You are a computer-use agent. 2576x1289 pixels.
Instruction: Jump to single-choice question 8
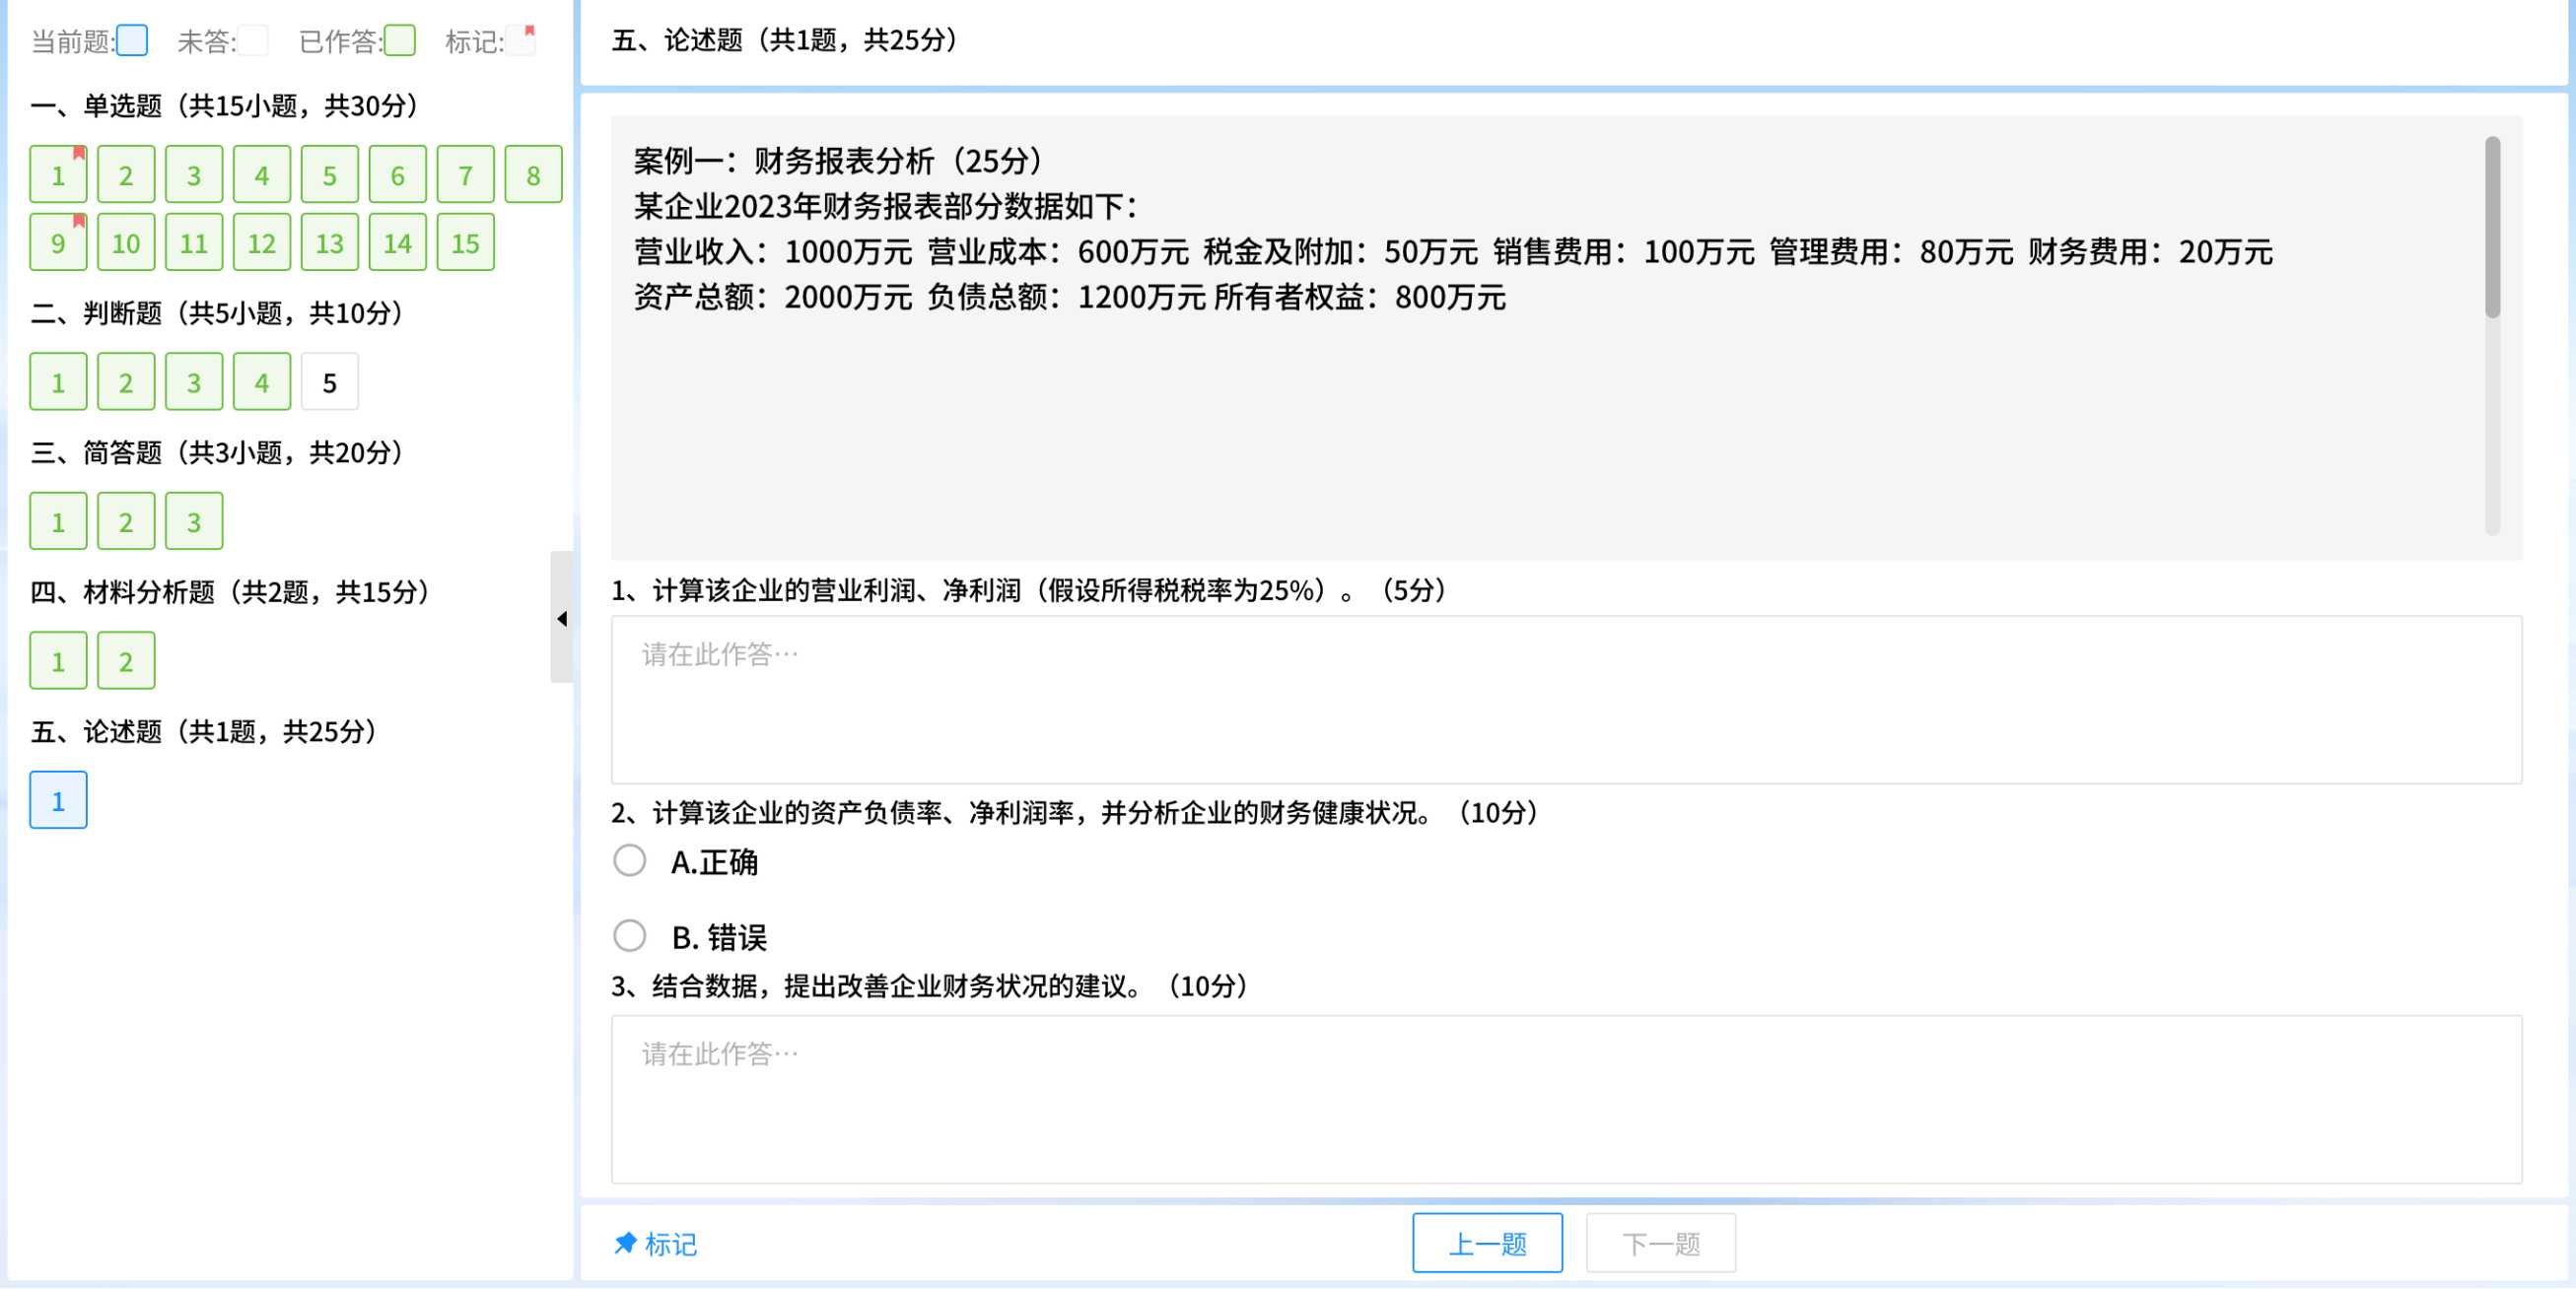pos(534,175)
